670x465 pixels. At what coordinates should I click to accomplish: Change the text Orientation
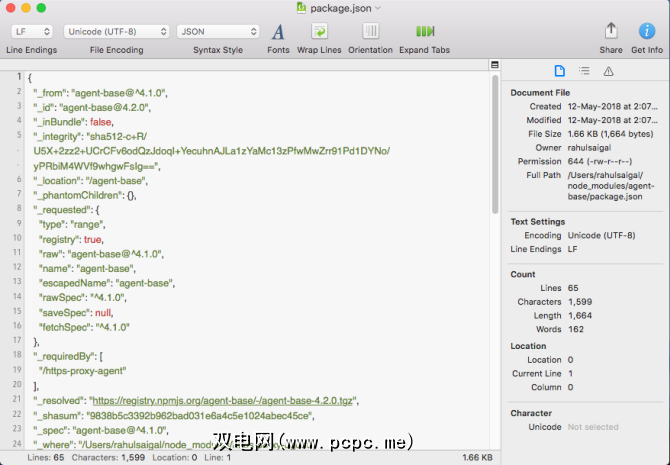click(x=370, y=32)
